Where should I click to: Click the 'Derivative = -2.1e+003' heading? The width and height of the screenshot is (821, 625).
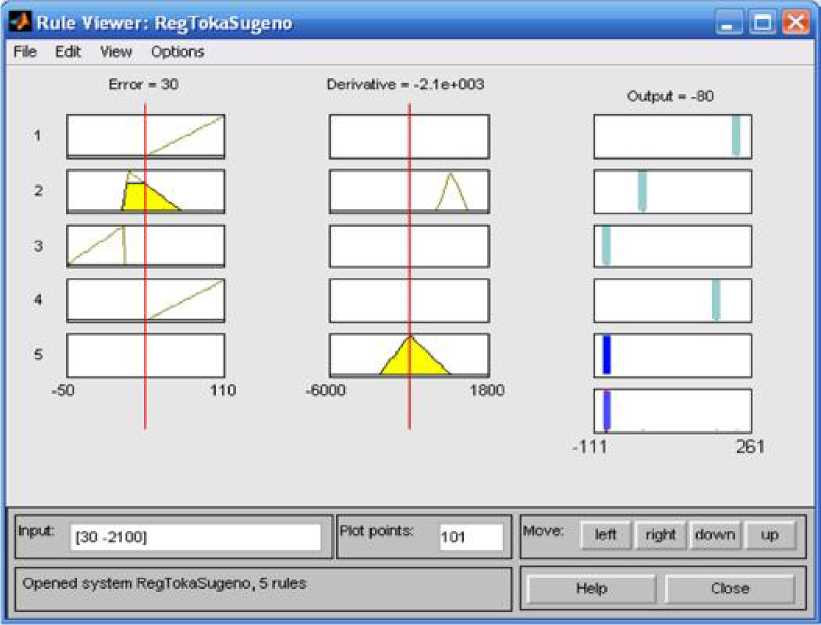coord(405,84)
